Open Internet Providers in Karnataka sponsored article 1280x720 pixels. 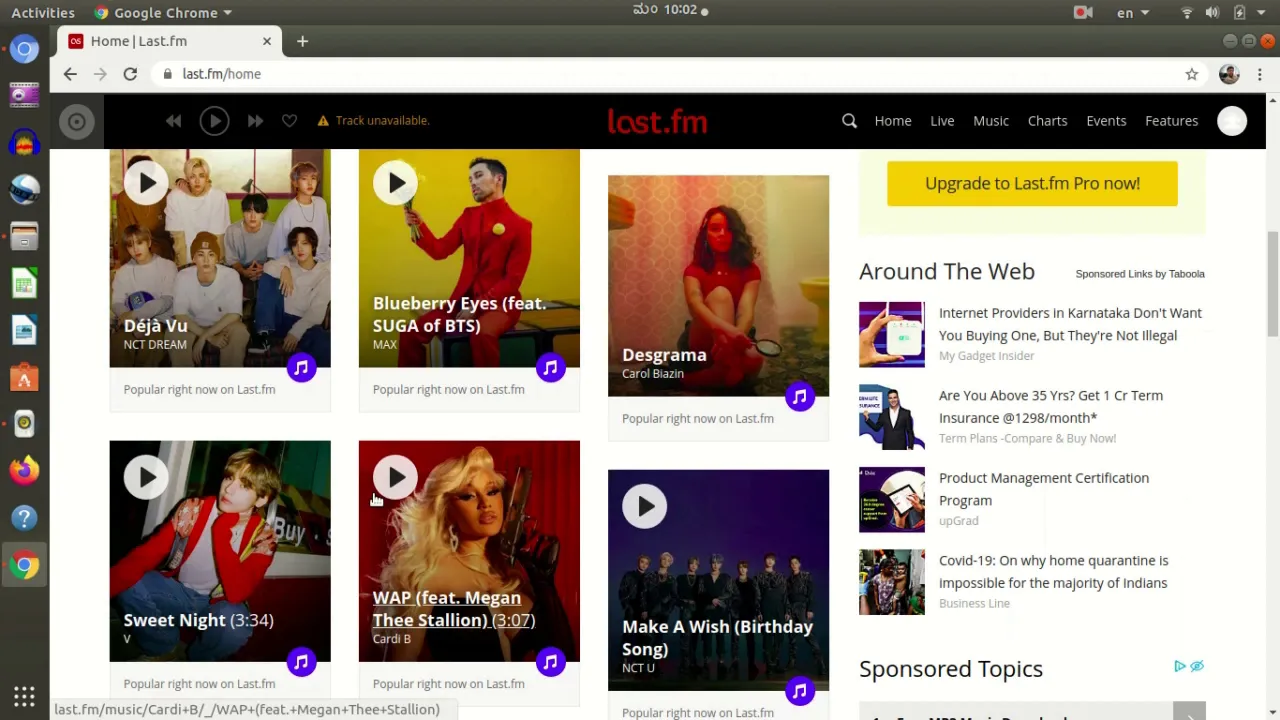[1070, 324]
